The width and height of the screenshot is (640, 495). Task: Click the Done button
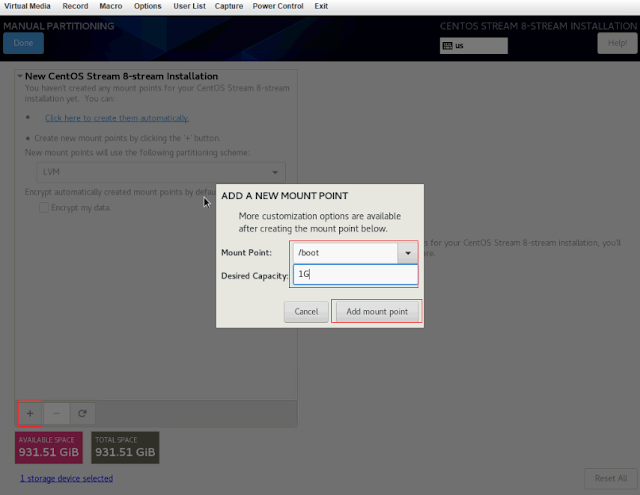pyautogui.click(x=23, y=43)
